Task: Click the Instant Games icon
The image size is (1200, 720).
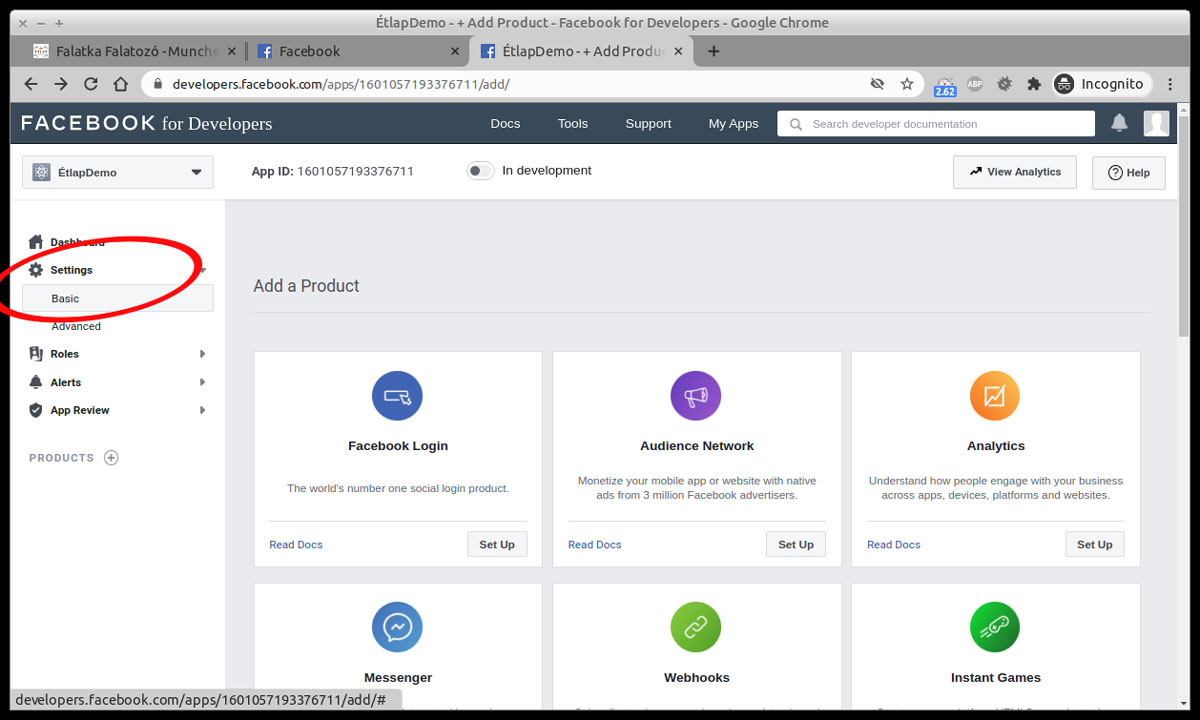Action: (994, 627)
